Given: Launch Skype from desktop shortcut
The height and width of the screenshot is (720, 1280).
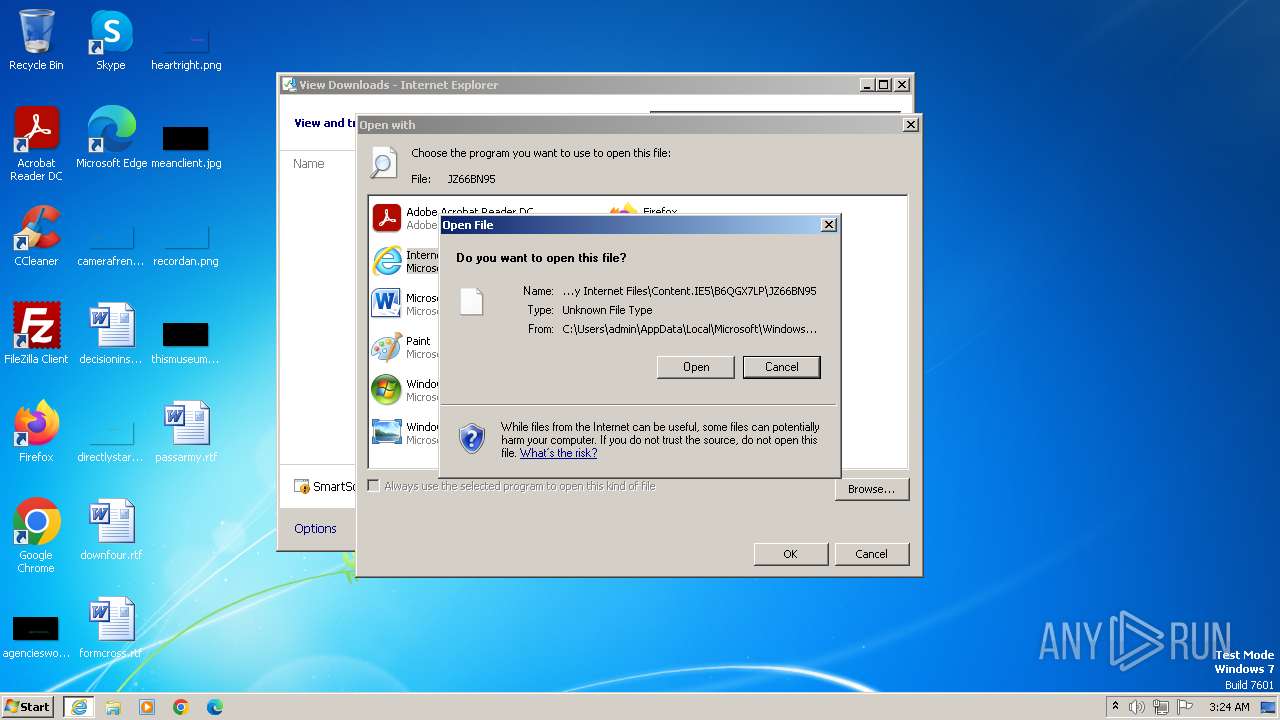Looking at the screenshot, I should tap(111, 40).
